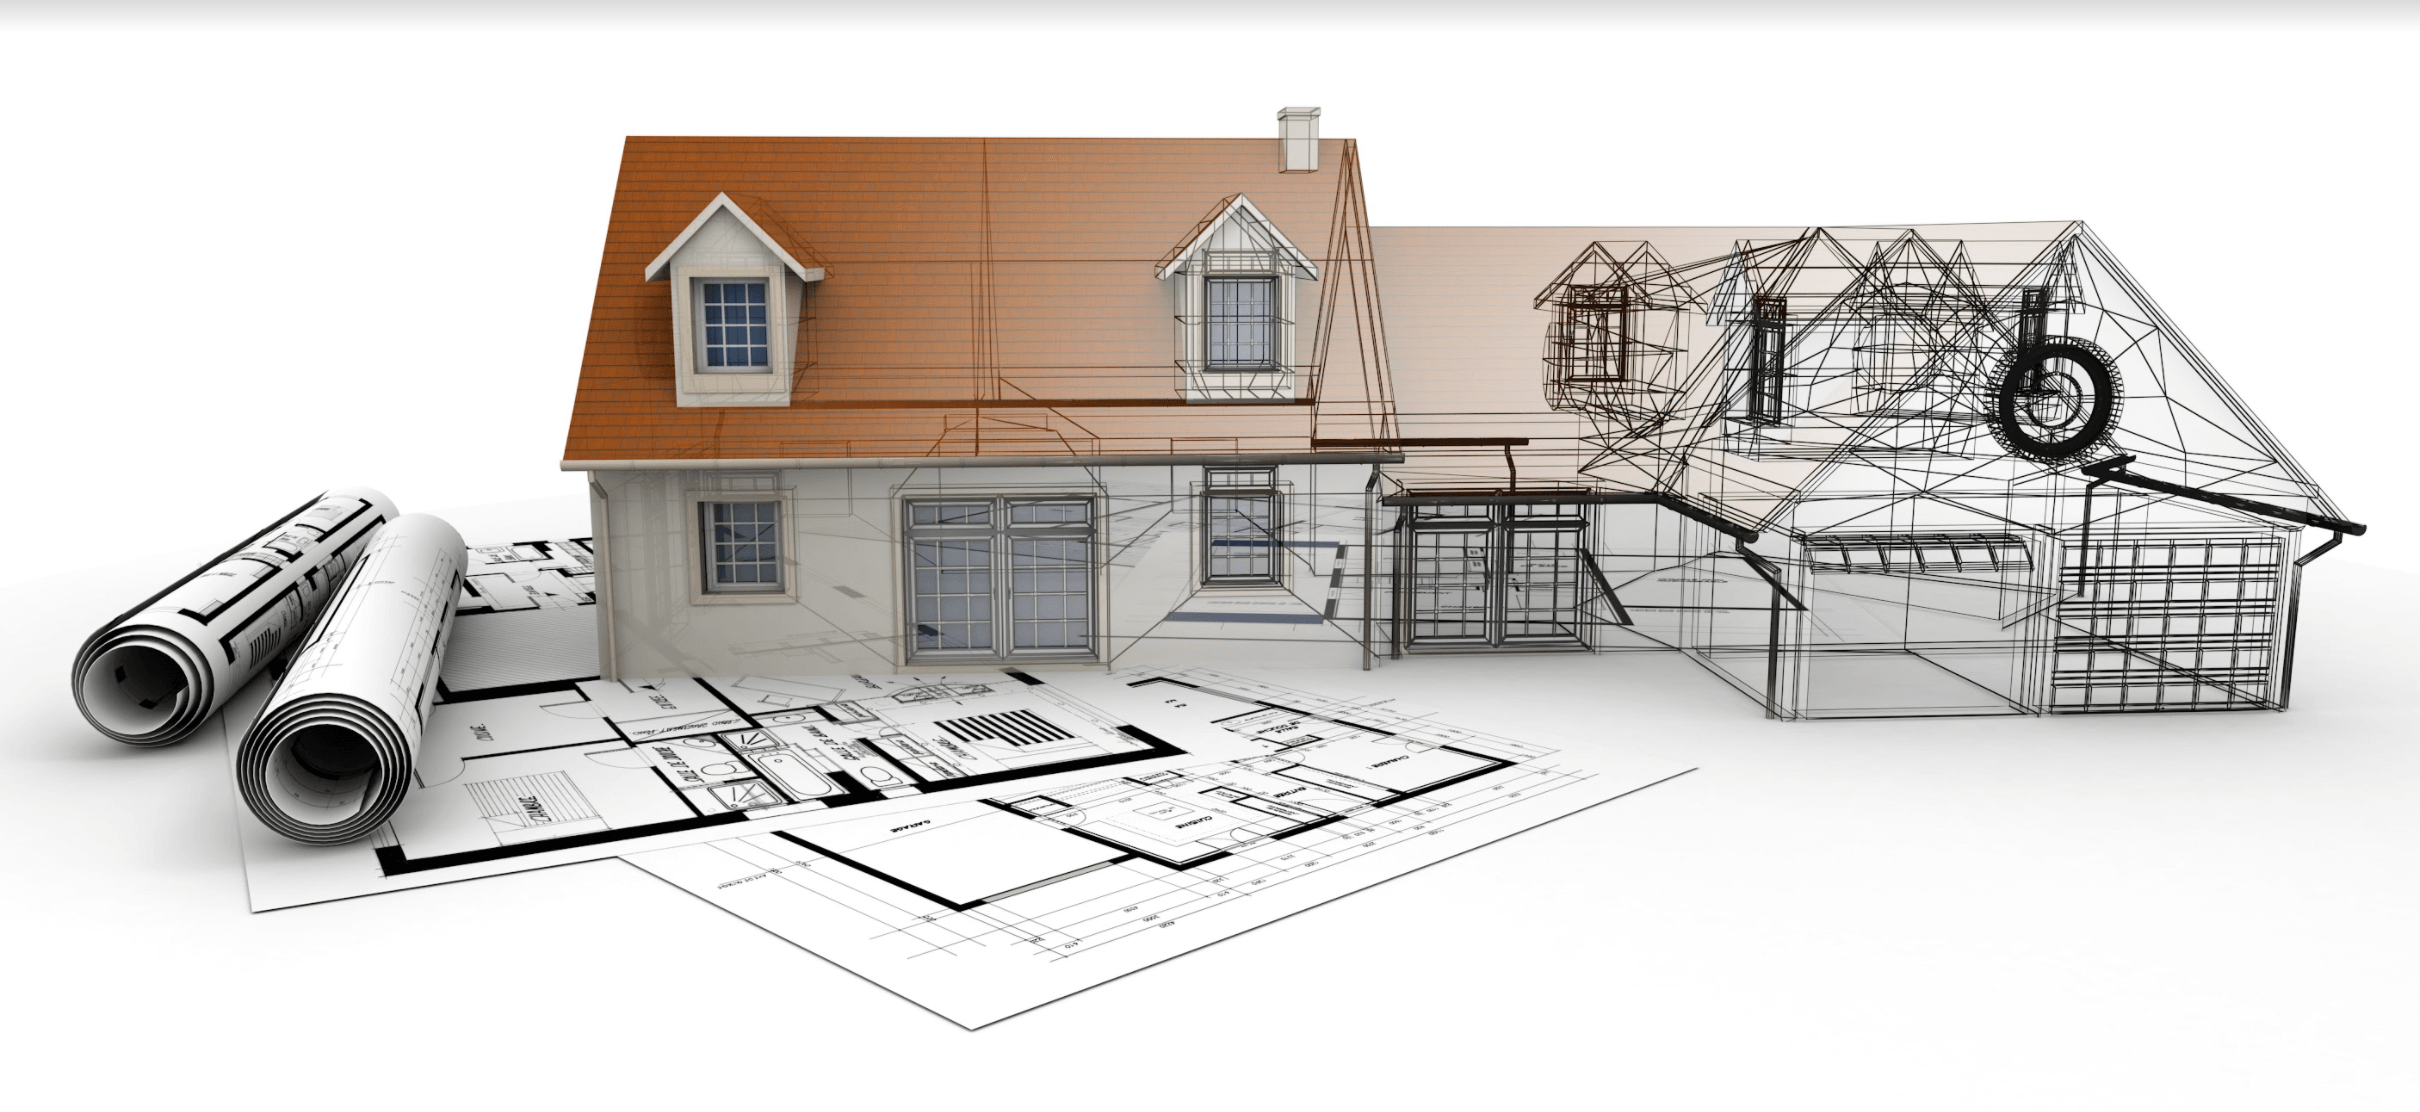Click the "CHAMBRE 1" label on the floor plan
The image size is (2420, 1112).
point(1389,762)
